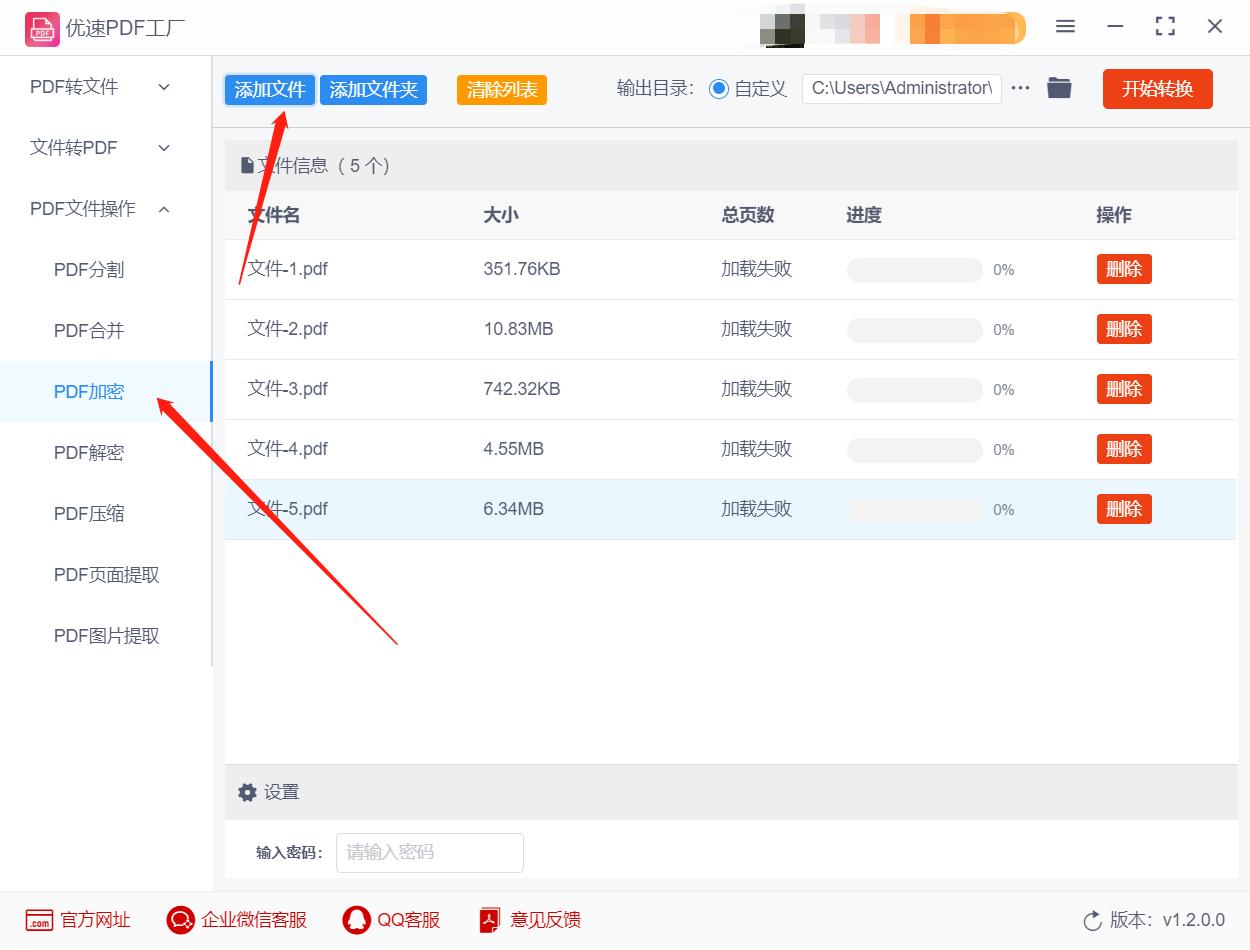Send feedback via 意见反馈

[x=528, y=920]
